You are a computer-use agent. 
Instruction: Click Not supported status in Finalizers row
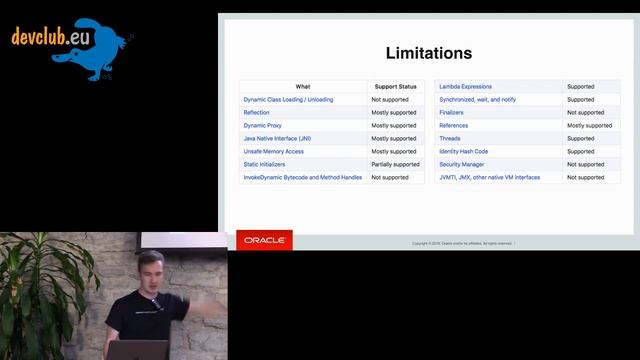(585, 113)
